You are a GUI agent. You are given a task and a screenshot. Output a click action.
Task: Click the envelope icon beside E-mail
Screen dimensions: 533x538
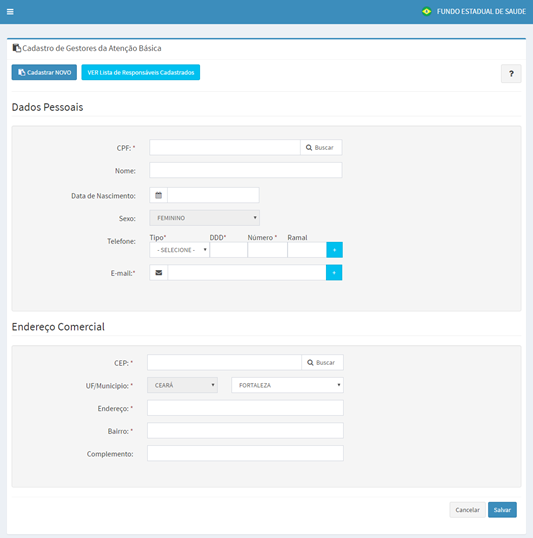[159, 273]
